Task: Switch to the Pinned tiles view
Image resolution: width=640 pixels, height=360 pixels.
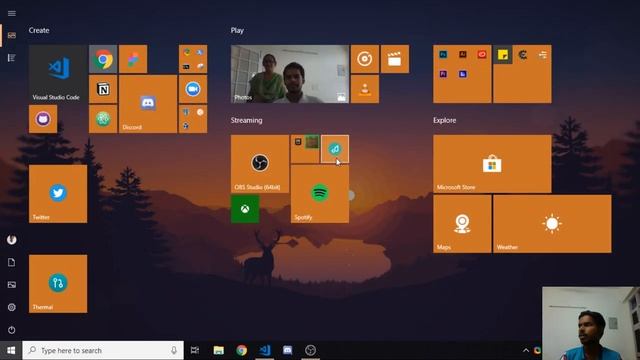Action: point(11,35)
